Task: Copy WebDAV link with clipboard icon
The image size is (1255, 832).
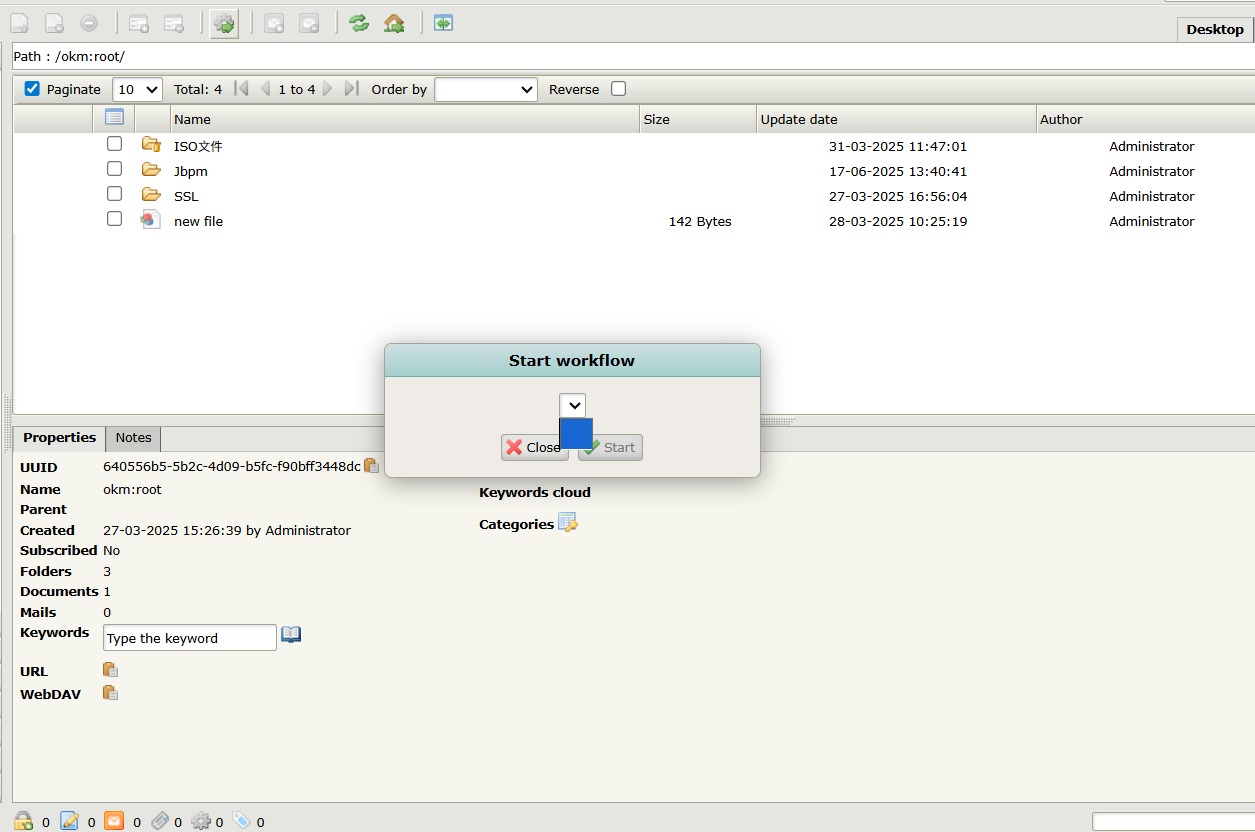Action: [111, 693]
